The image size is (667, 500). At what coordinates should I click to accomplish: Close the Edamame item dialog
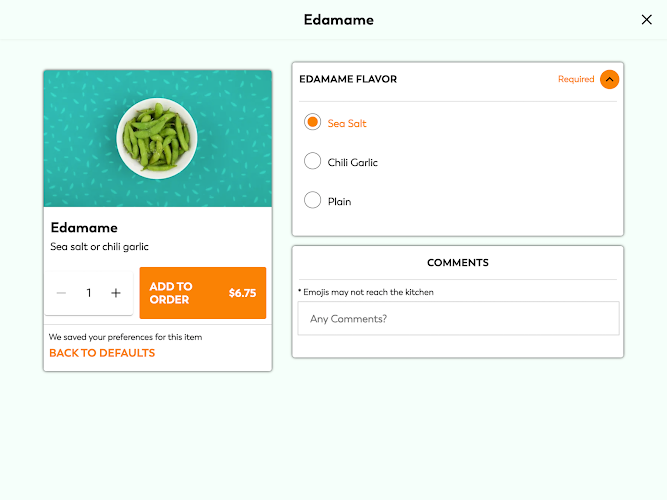(x=646, y=20)
